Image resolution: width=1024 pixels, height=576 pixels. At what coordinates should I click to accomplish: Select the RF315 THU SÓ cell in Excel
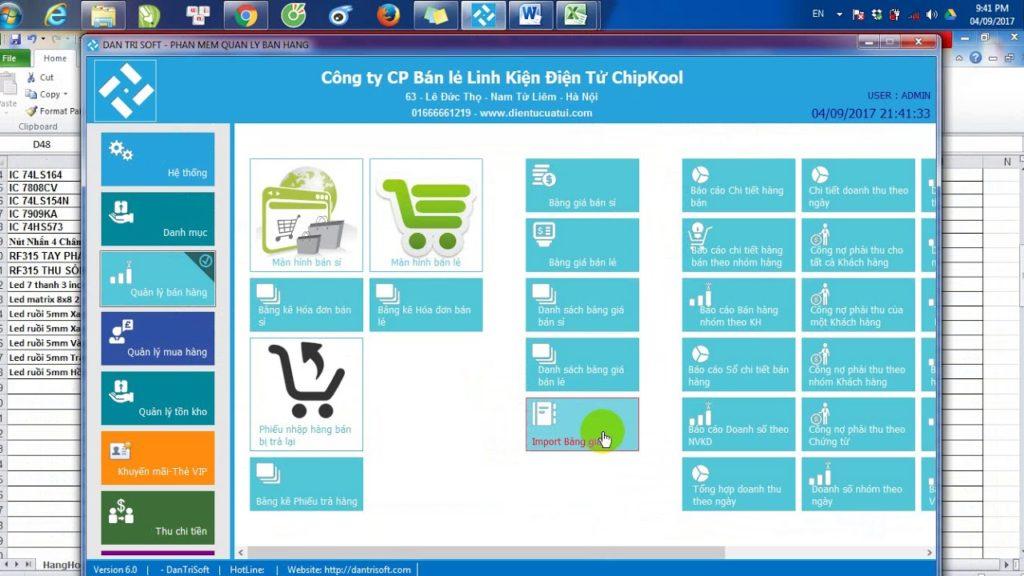[x=42, y=270]
